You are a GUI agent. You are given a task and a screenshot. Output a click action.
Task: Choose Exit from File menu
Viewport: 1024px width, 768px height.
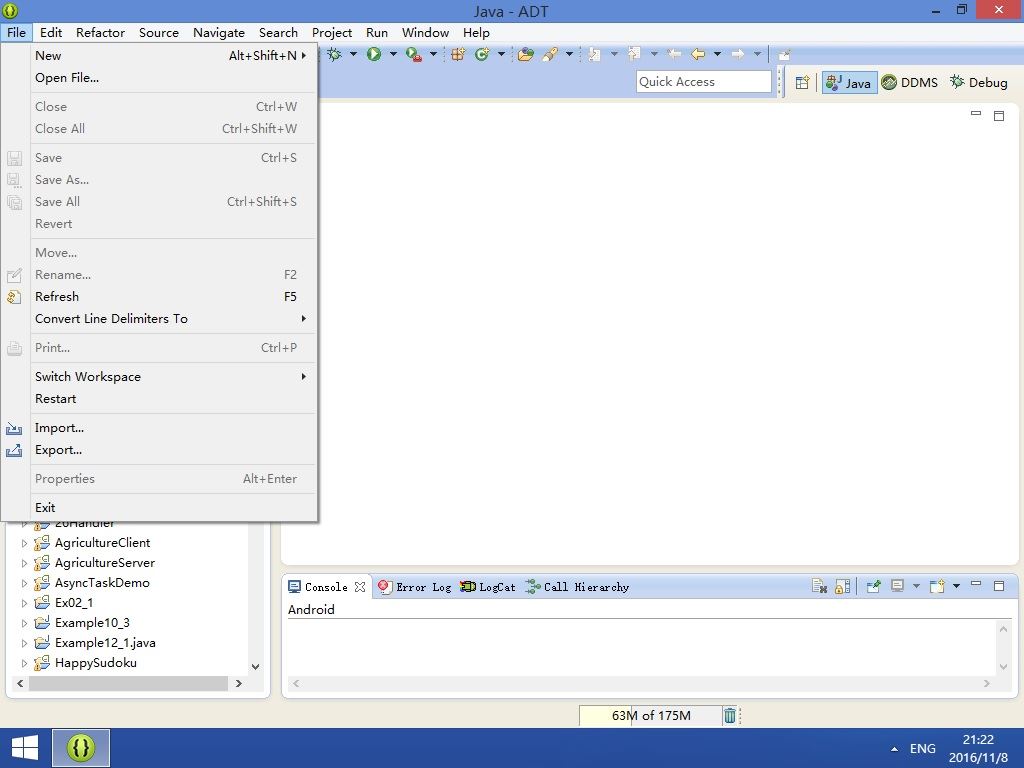point(171,507)
